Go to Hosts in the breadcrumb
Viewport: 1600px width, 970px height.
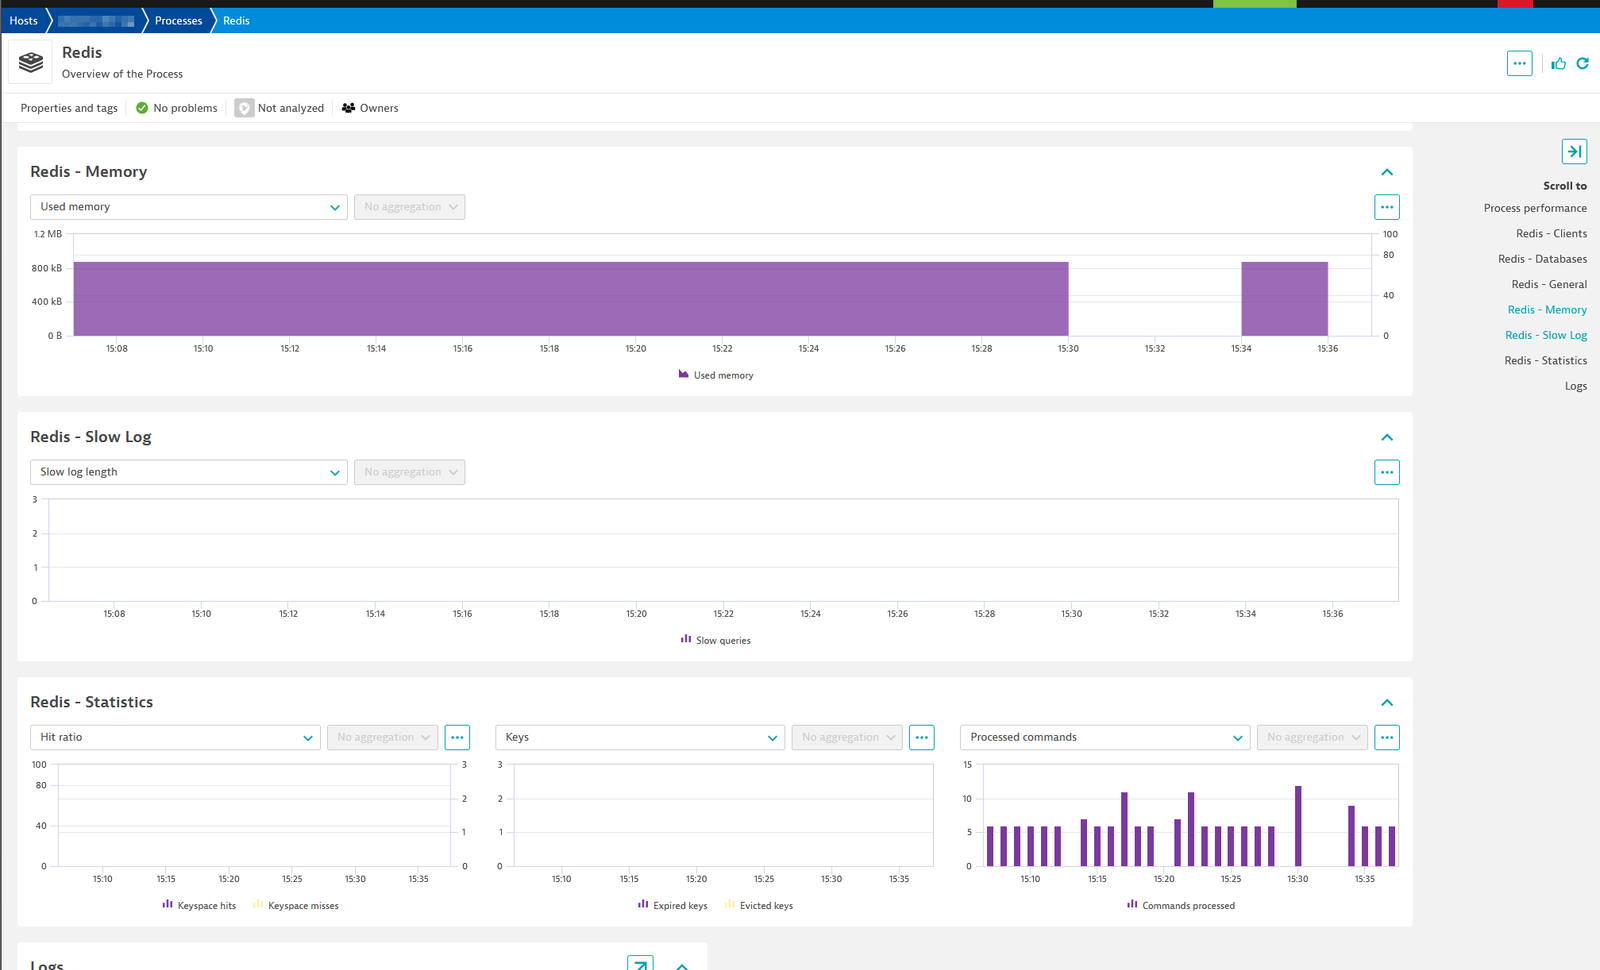coord(23,20)
